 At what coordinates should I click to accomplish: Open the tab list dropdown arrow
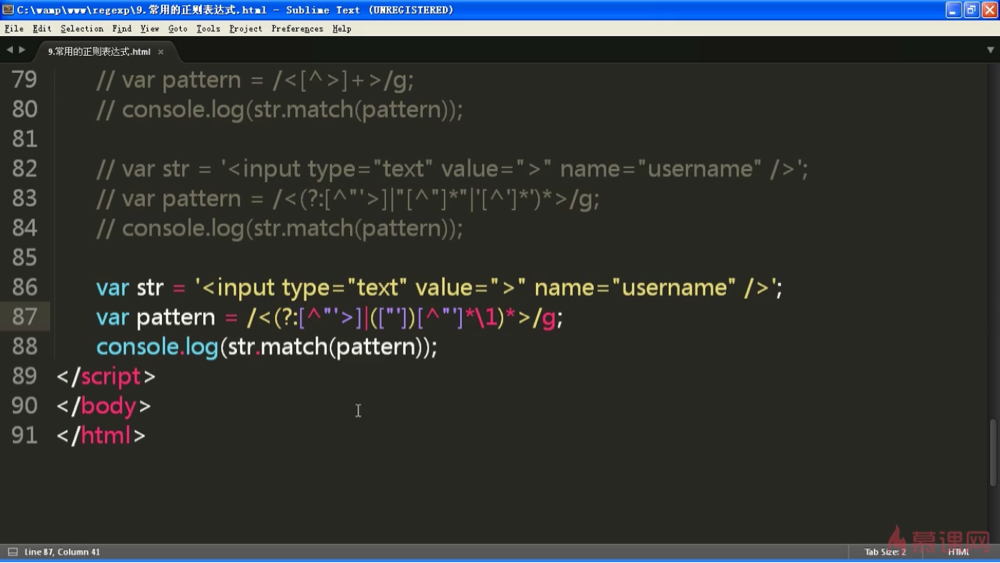click(x=990, y=50)
